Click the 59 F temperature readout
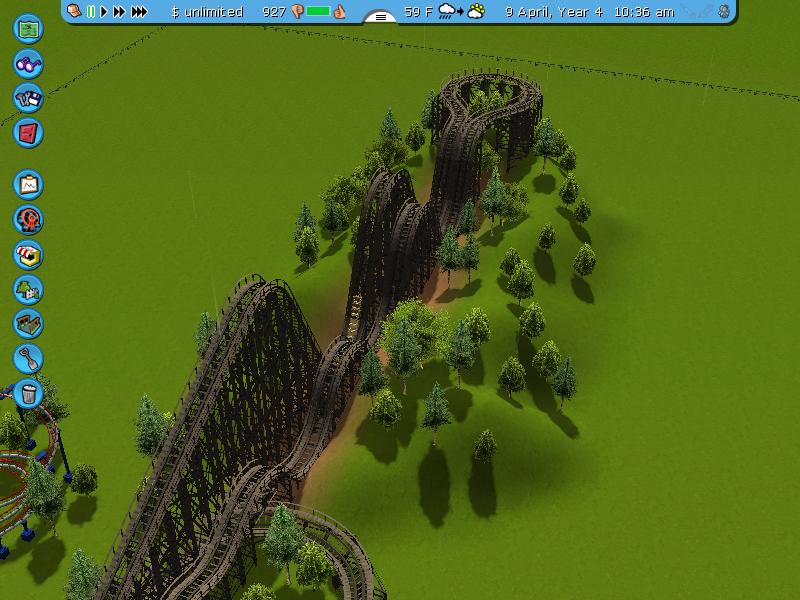Viewport: 800px width, 600px height. click(418, 12)
